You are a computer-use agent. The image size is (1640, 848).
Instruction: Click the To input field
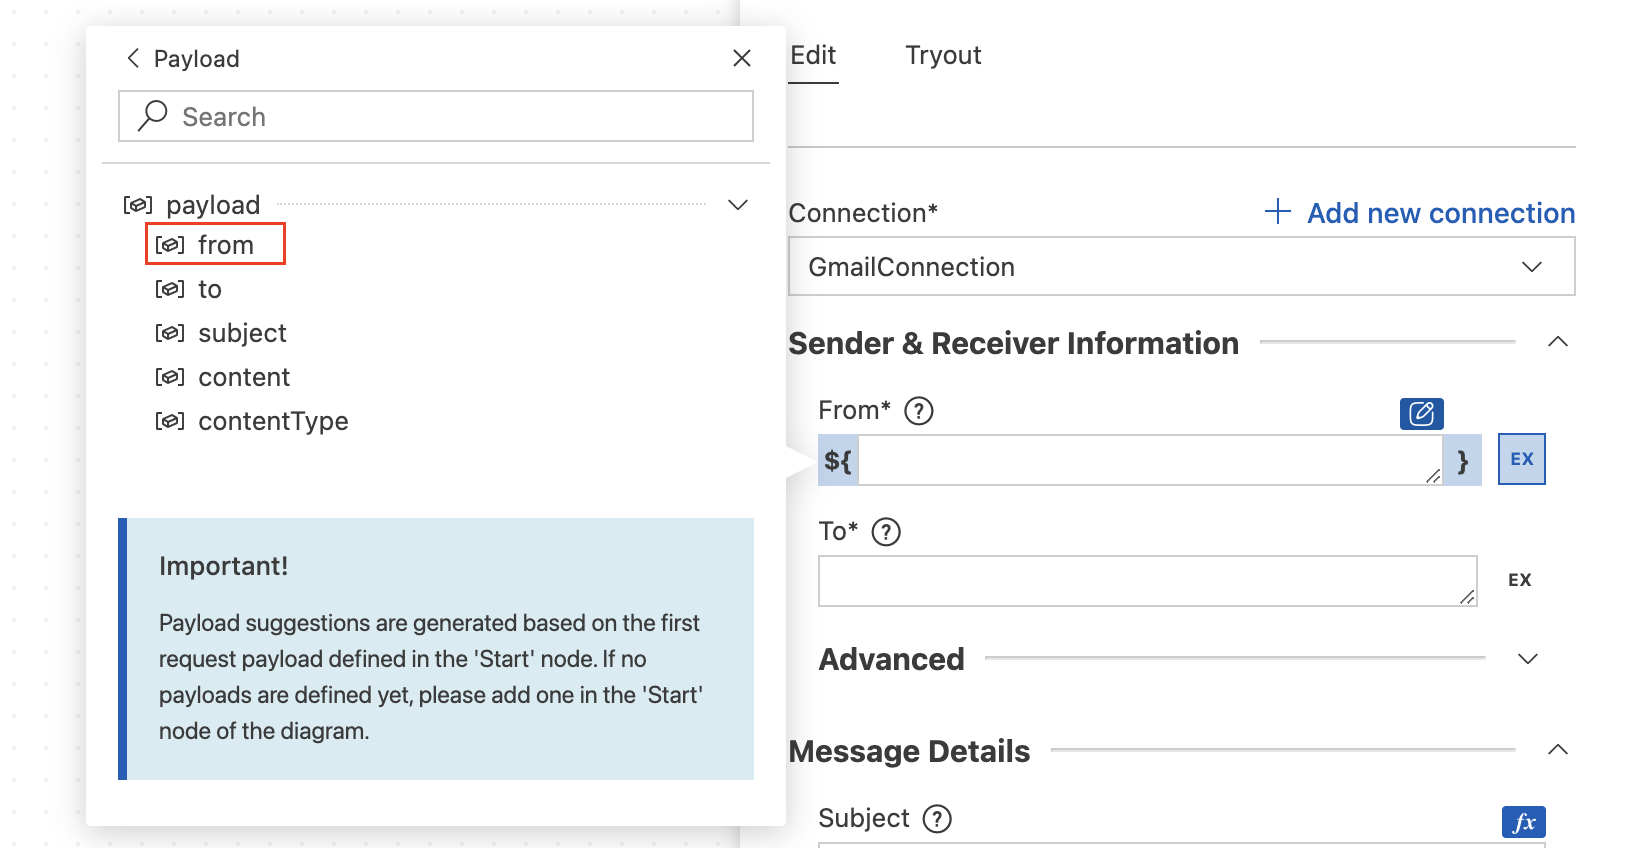(x=1148, y=581)
